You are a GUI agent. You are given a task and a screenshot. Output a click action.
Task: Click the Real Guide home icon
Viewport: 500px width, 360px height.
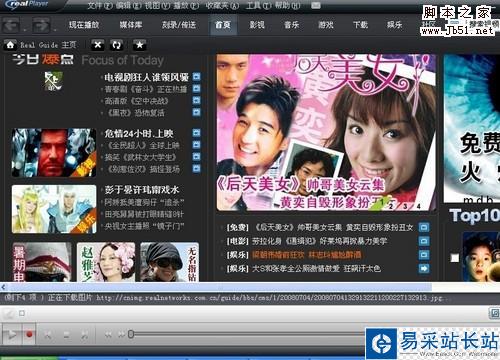pos(10,45)
